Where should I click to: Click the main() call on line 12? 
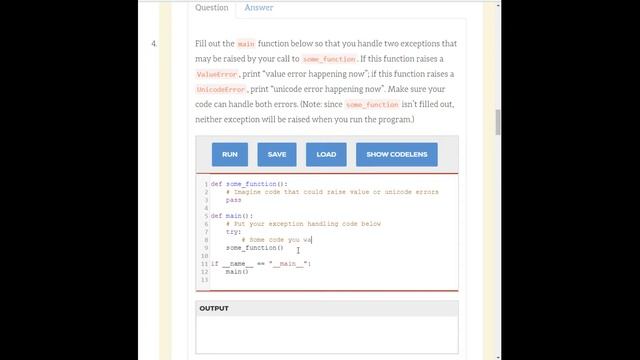[237, 272]
